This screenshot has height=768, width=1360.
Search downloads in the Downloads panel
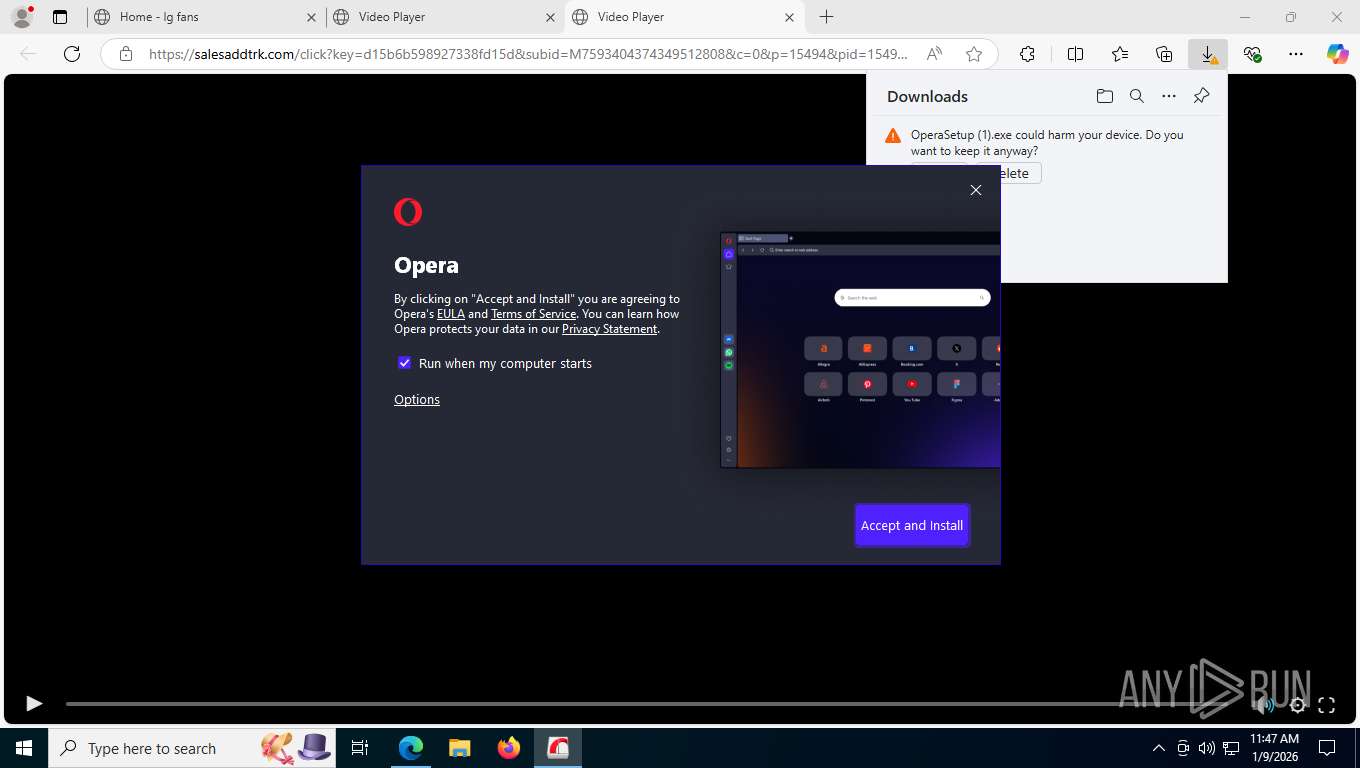pos(1137,96)
